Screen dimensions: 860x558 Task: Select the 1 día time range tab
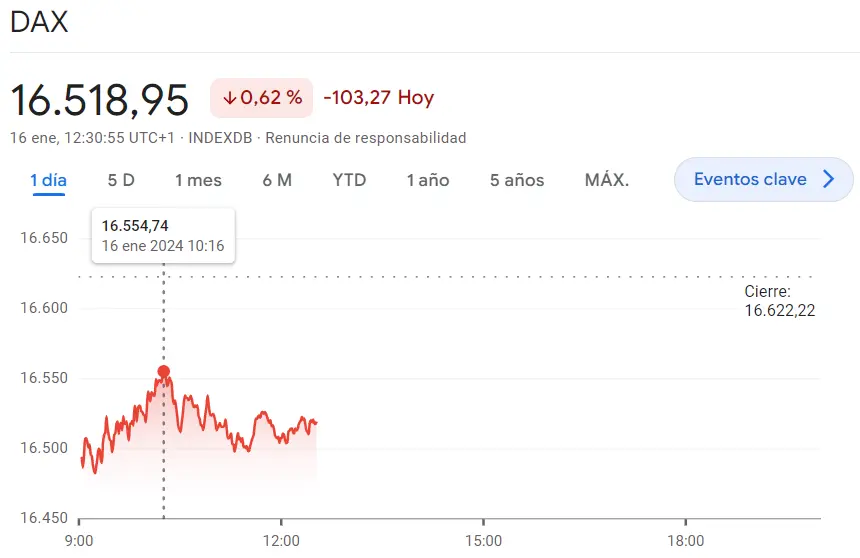[x=48, y=180]
